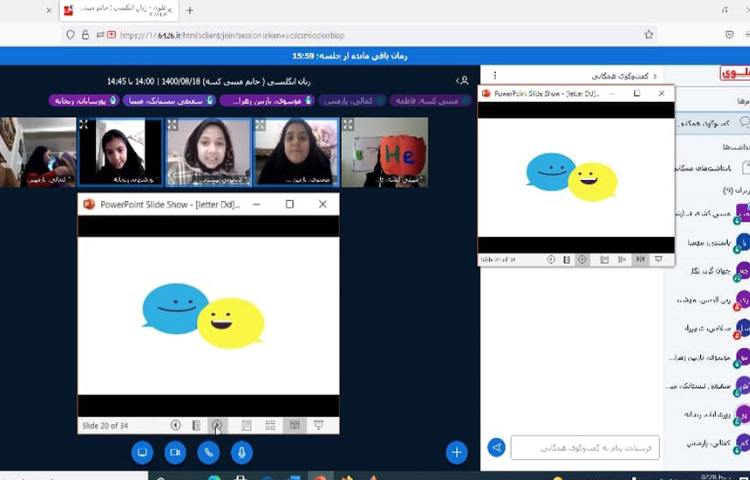Open the blue plus actions button
Image resolution: width=750 pixels, height=480 pixels.
[x=457, y=452]
